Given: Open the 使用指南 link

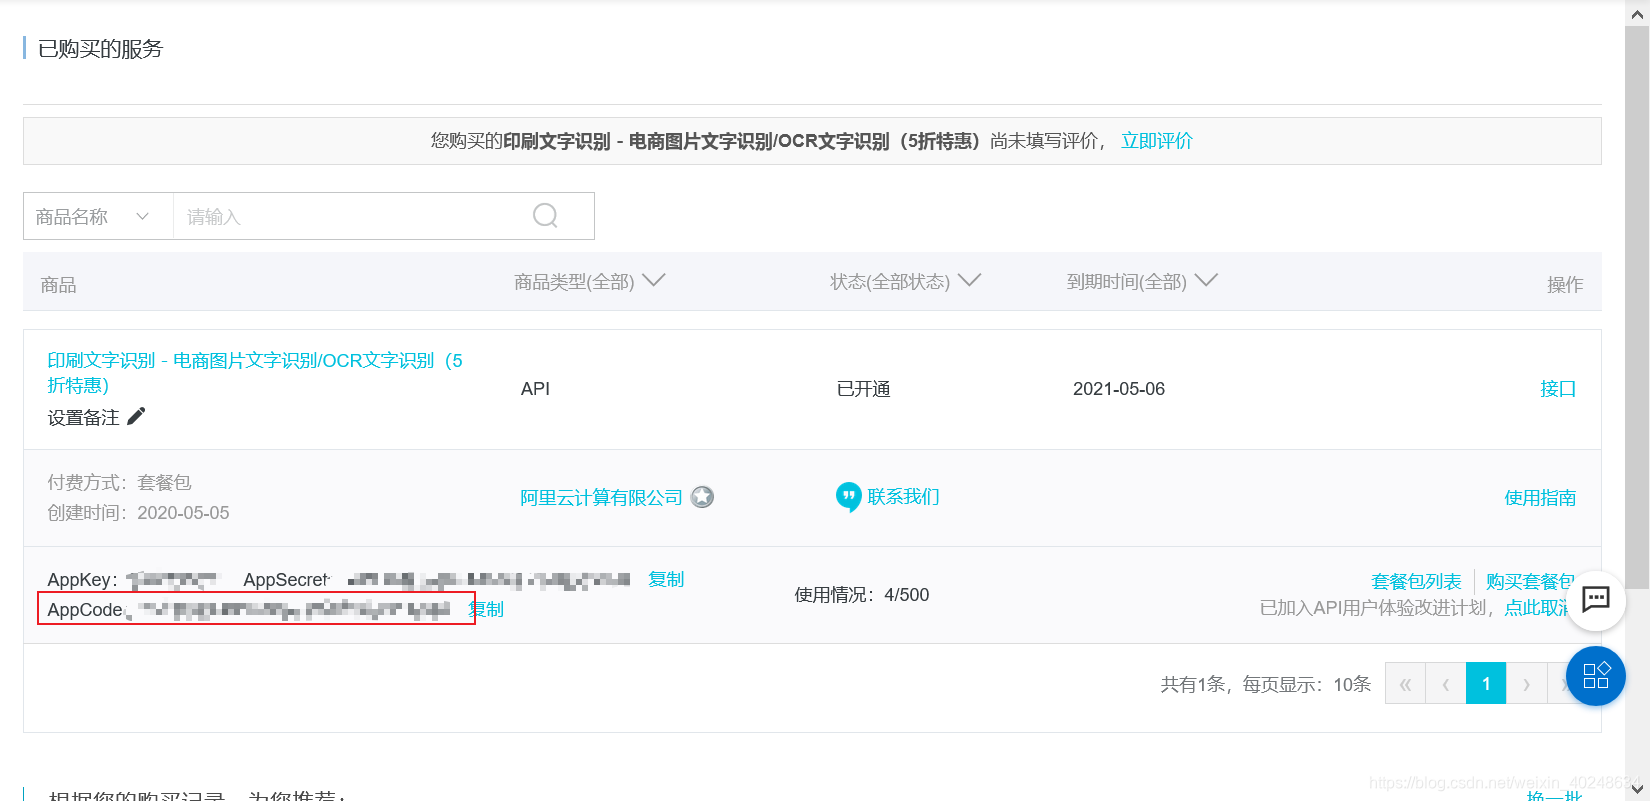Looking at the screenshot, I should [1540, 498].
